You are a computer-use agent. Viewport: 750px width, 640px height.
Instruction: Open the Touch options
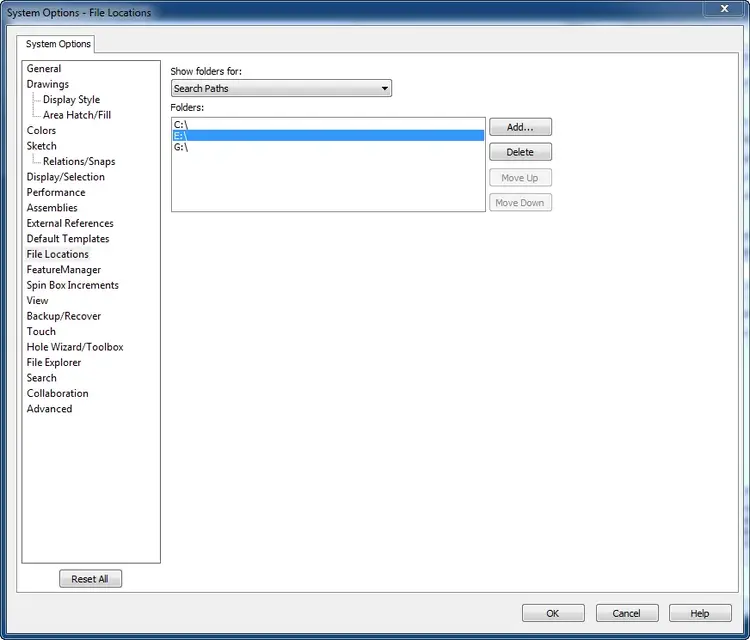point(41,331)
